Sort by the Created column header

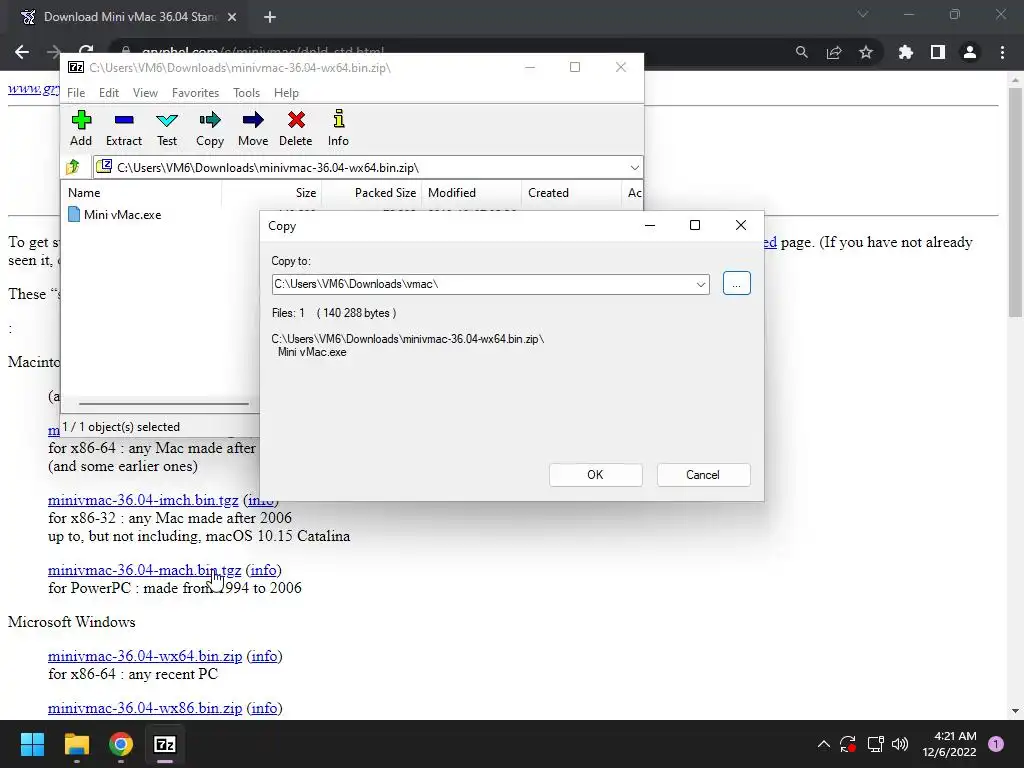coord(571,193)
